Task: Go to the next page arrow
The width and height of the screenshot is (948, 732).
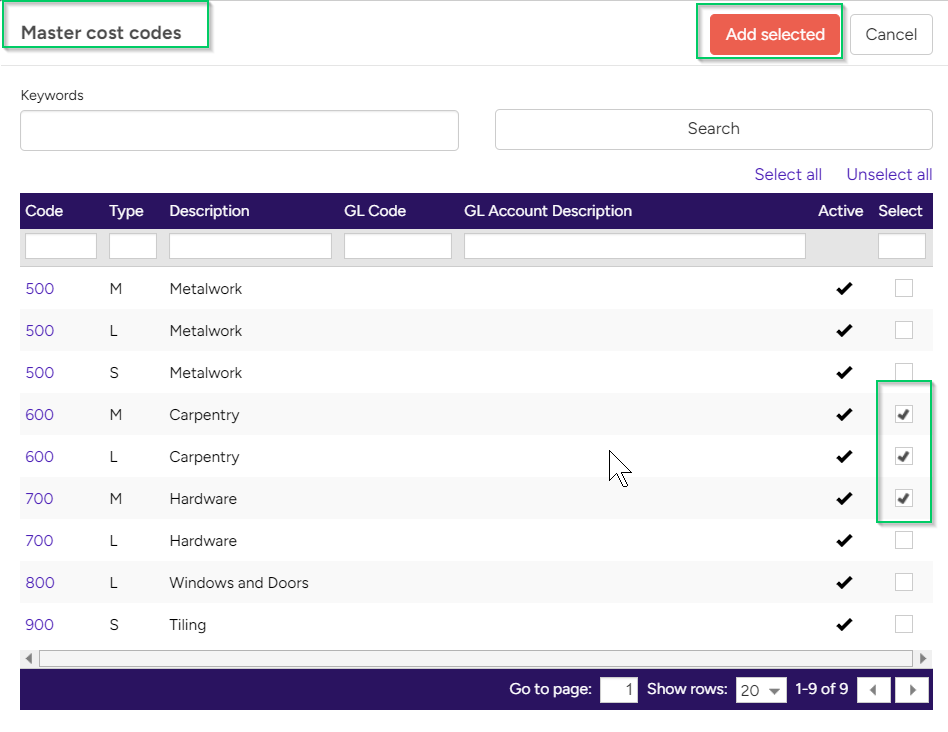Action: [912, 690]
